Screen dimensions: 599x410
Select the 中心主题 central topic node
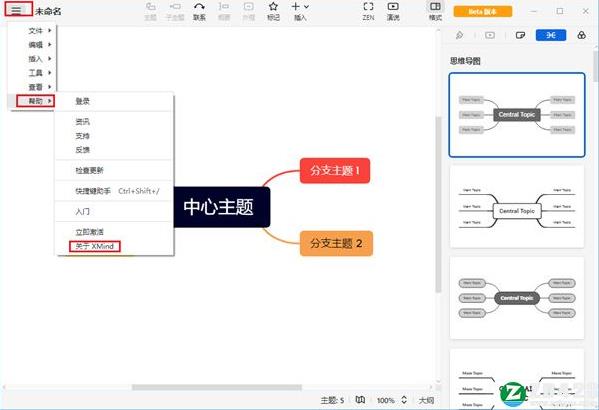pyautogui.click(x=222, y=207)
